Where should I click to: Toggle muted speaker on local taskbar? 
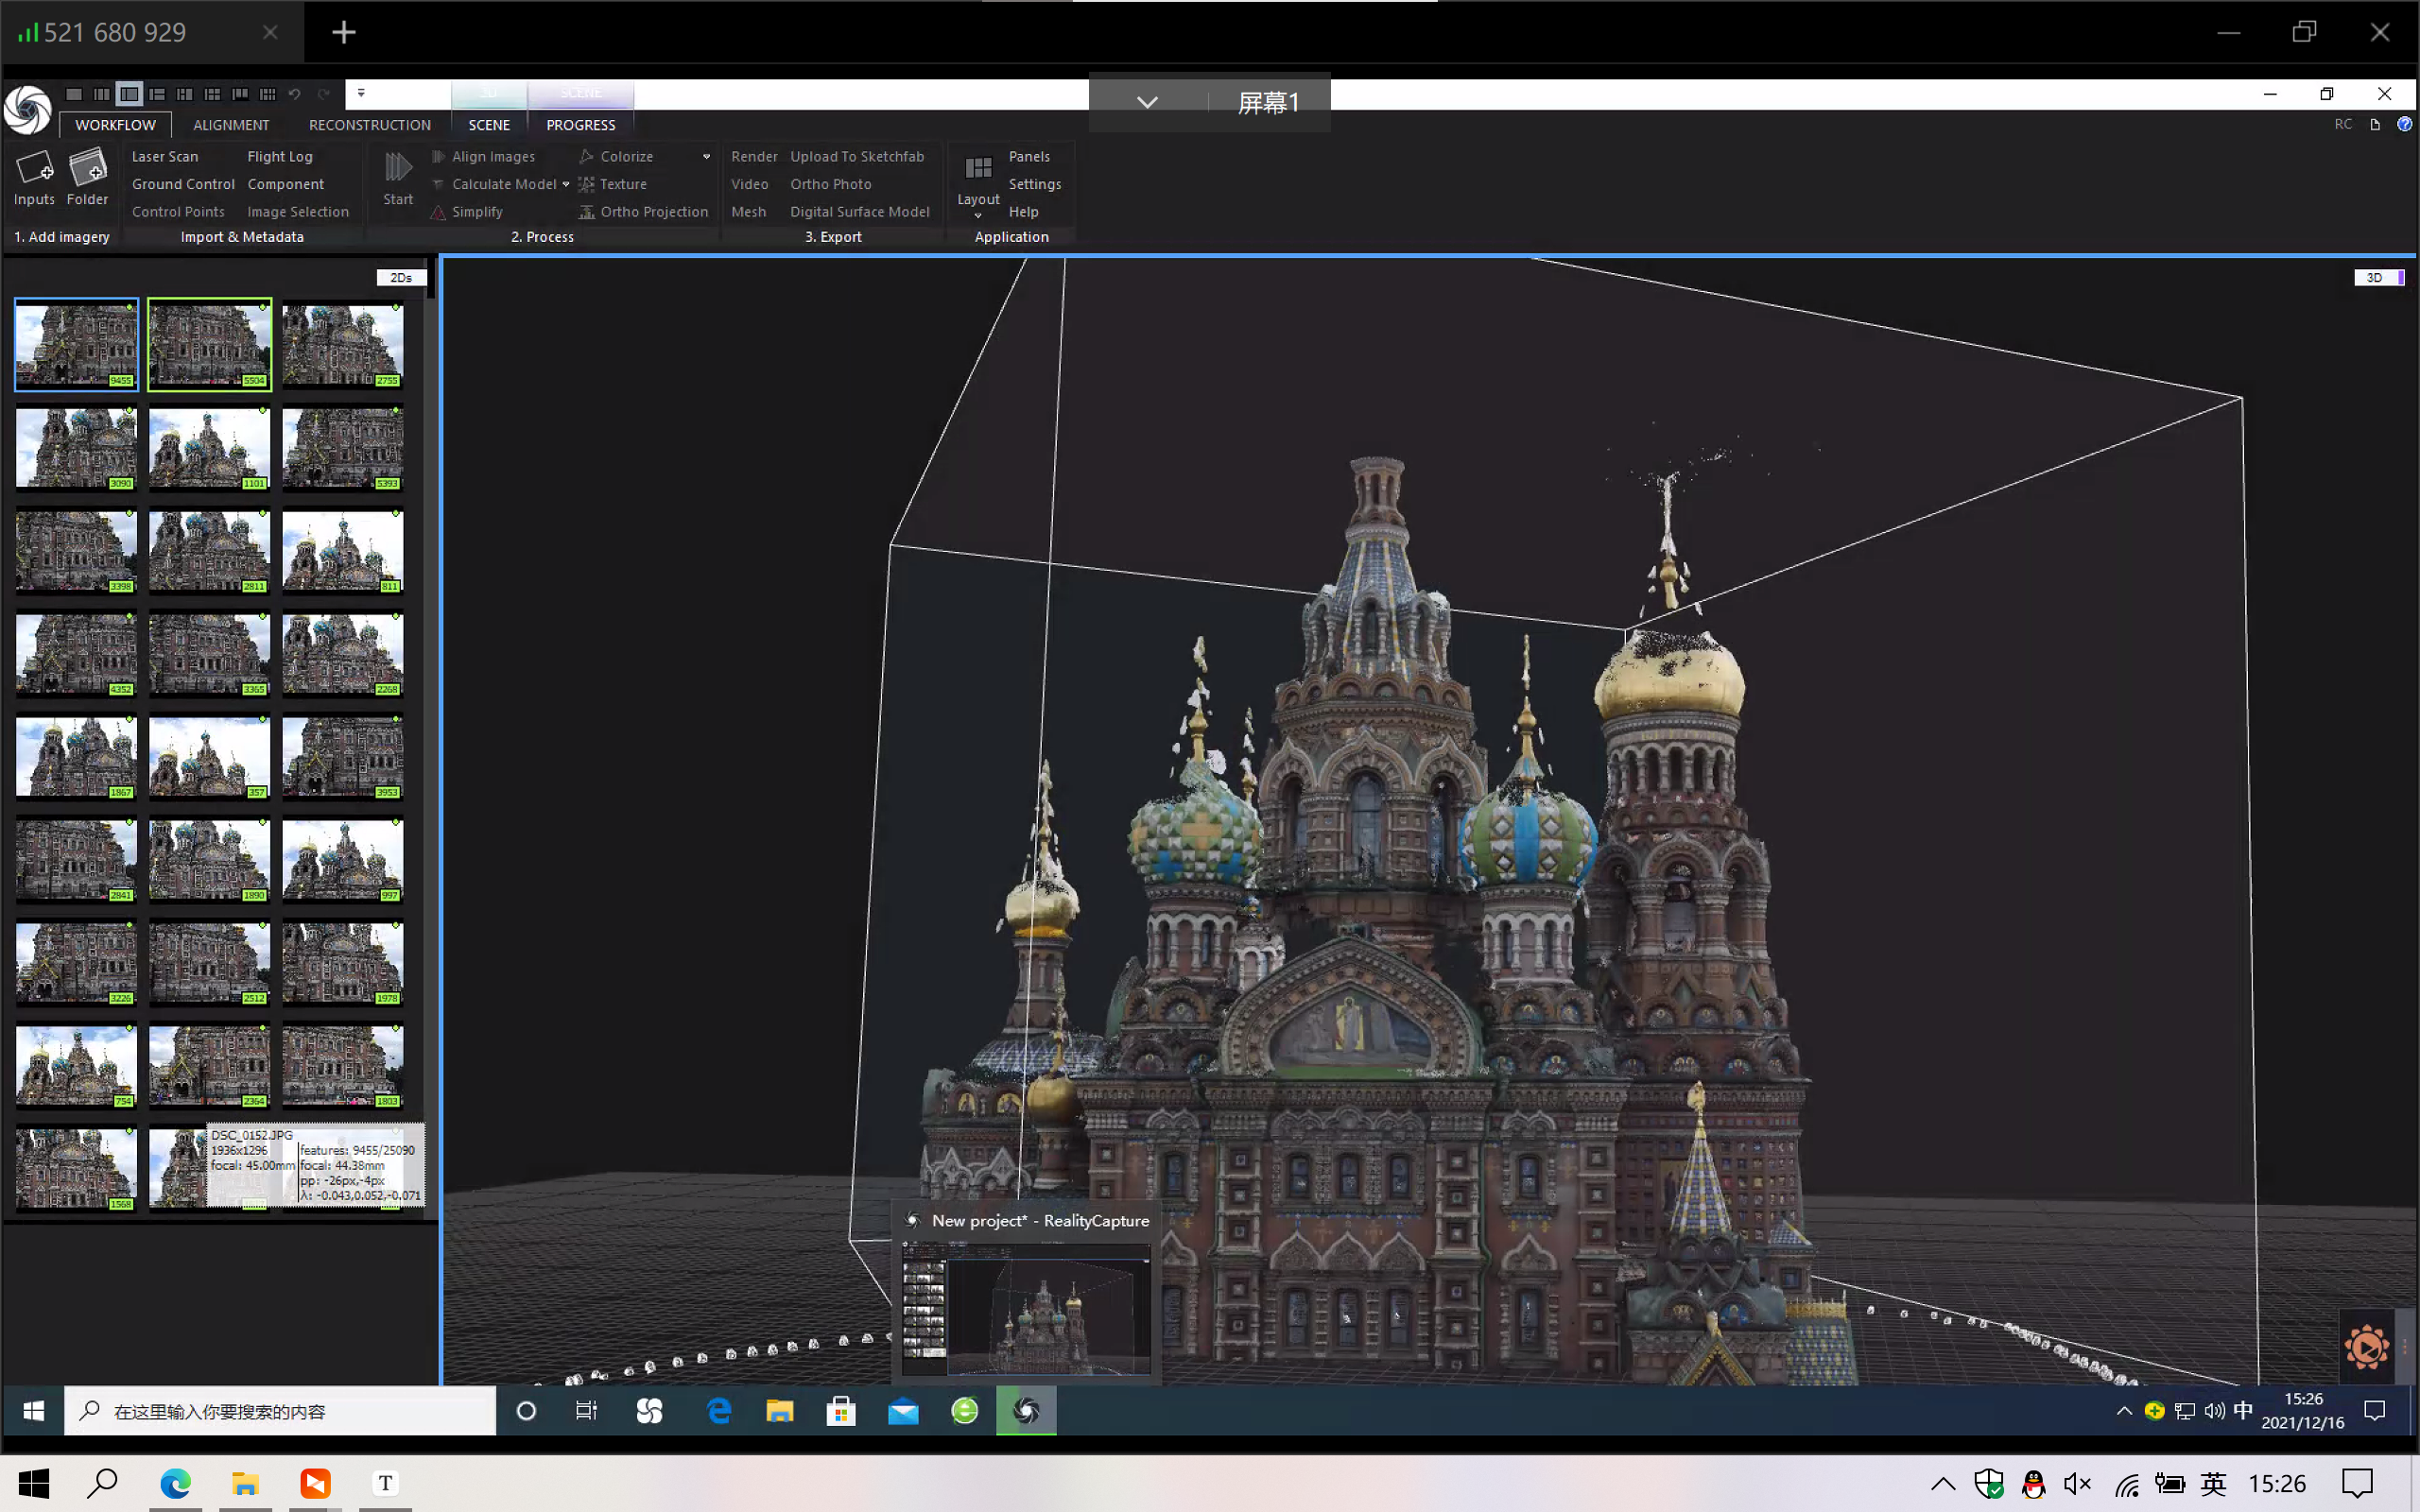pos(2077,1484)
